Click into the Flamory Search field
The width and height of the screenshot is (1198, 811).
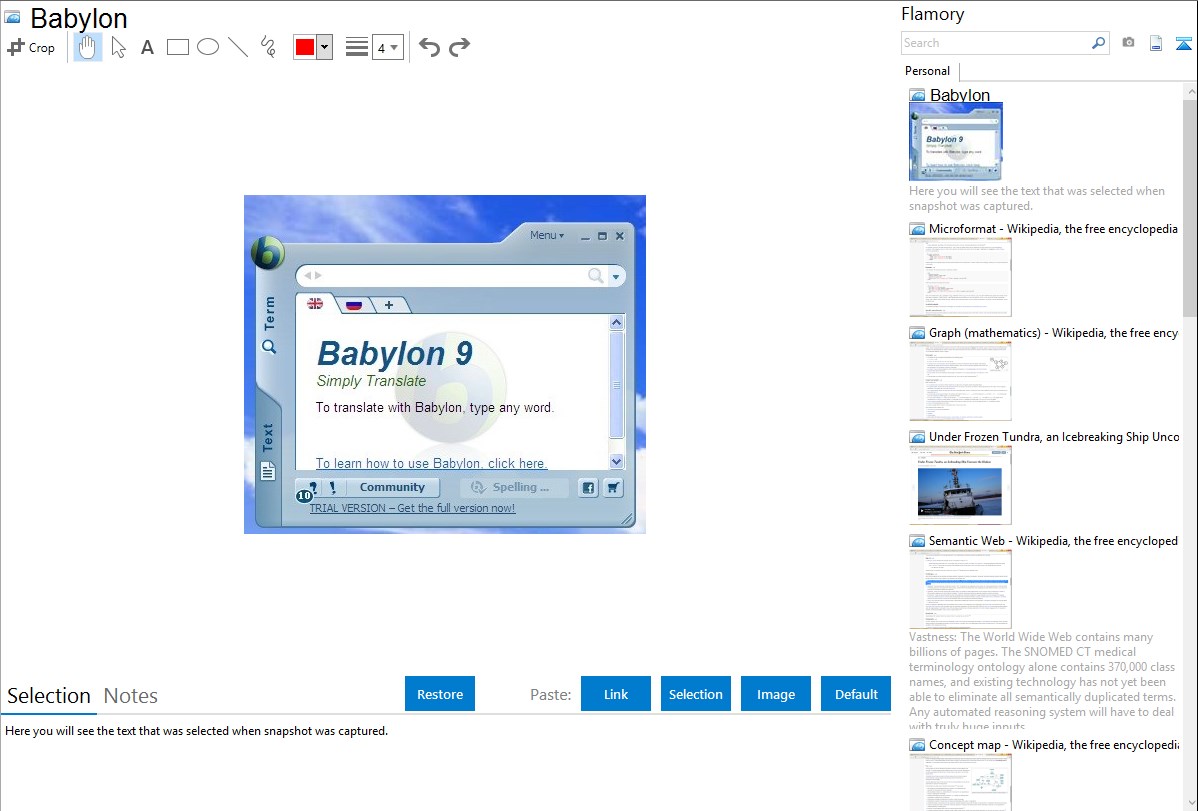click(x=995, y=43)
